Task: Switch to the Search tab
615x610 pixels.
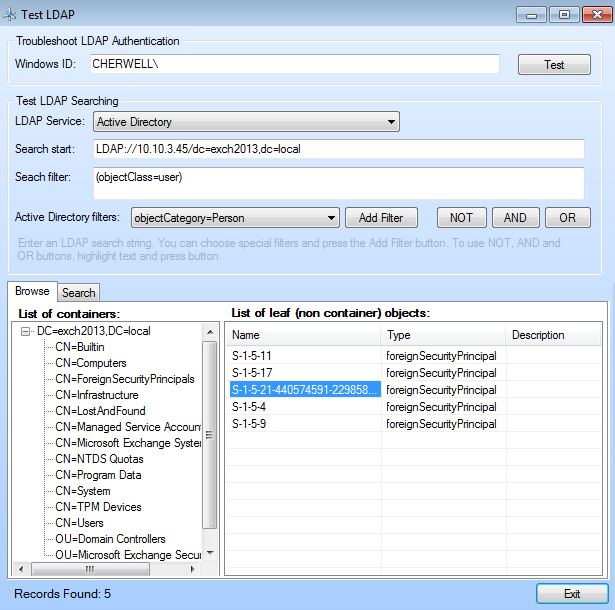Action: (78, 292)
